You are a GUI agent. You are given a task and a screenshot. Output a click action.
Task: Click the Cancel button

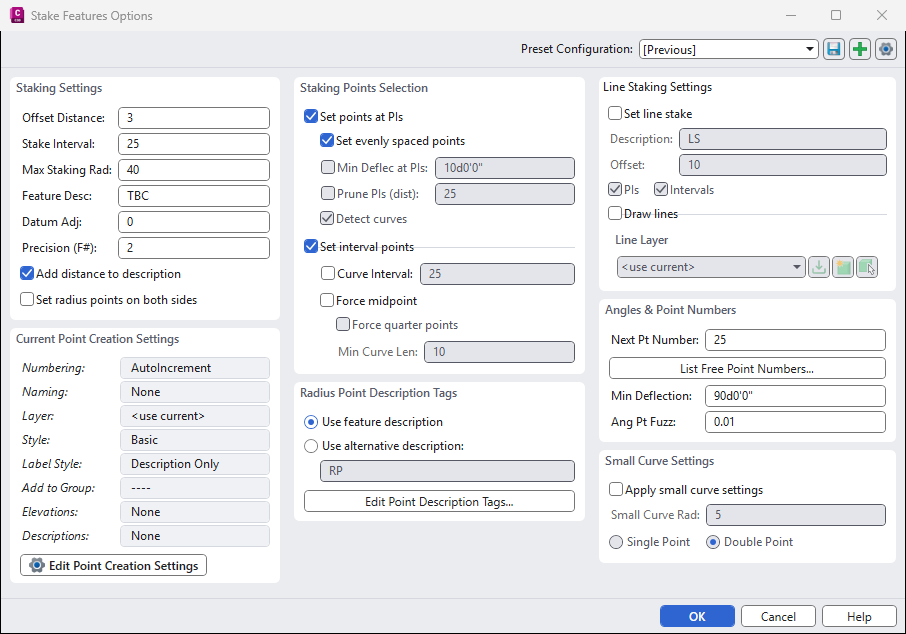click(778, 616)
